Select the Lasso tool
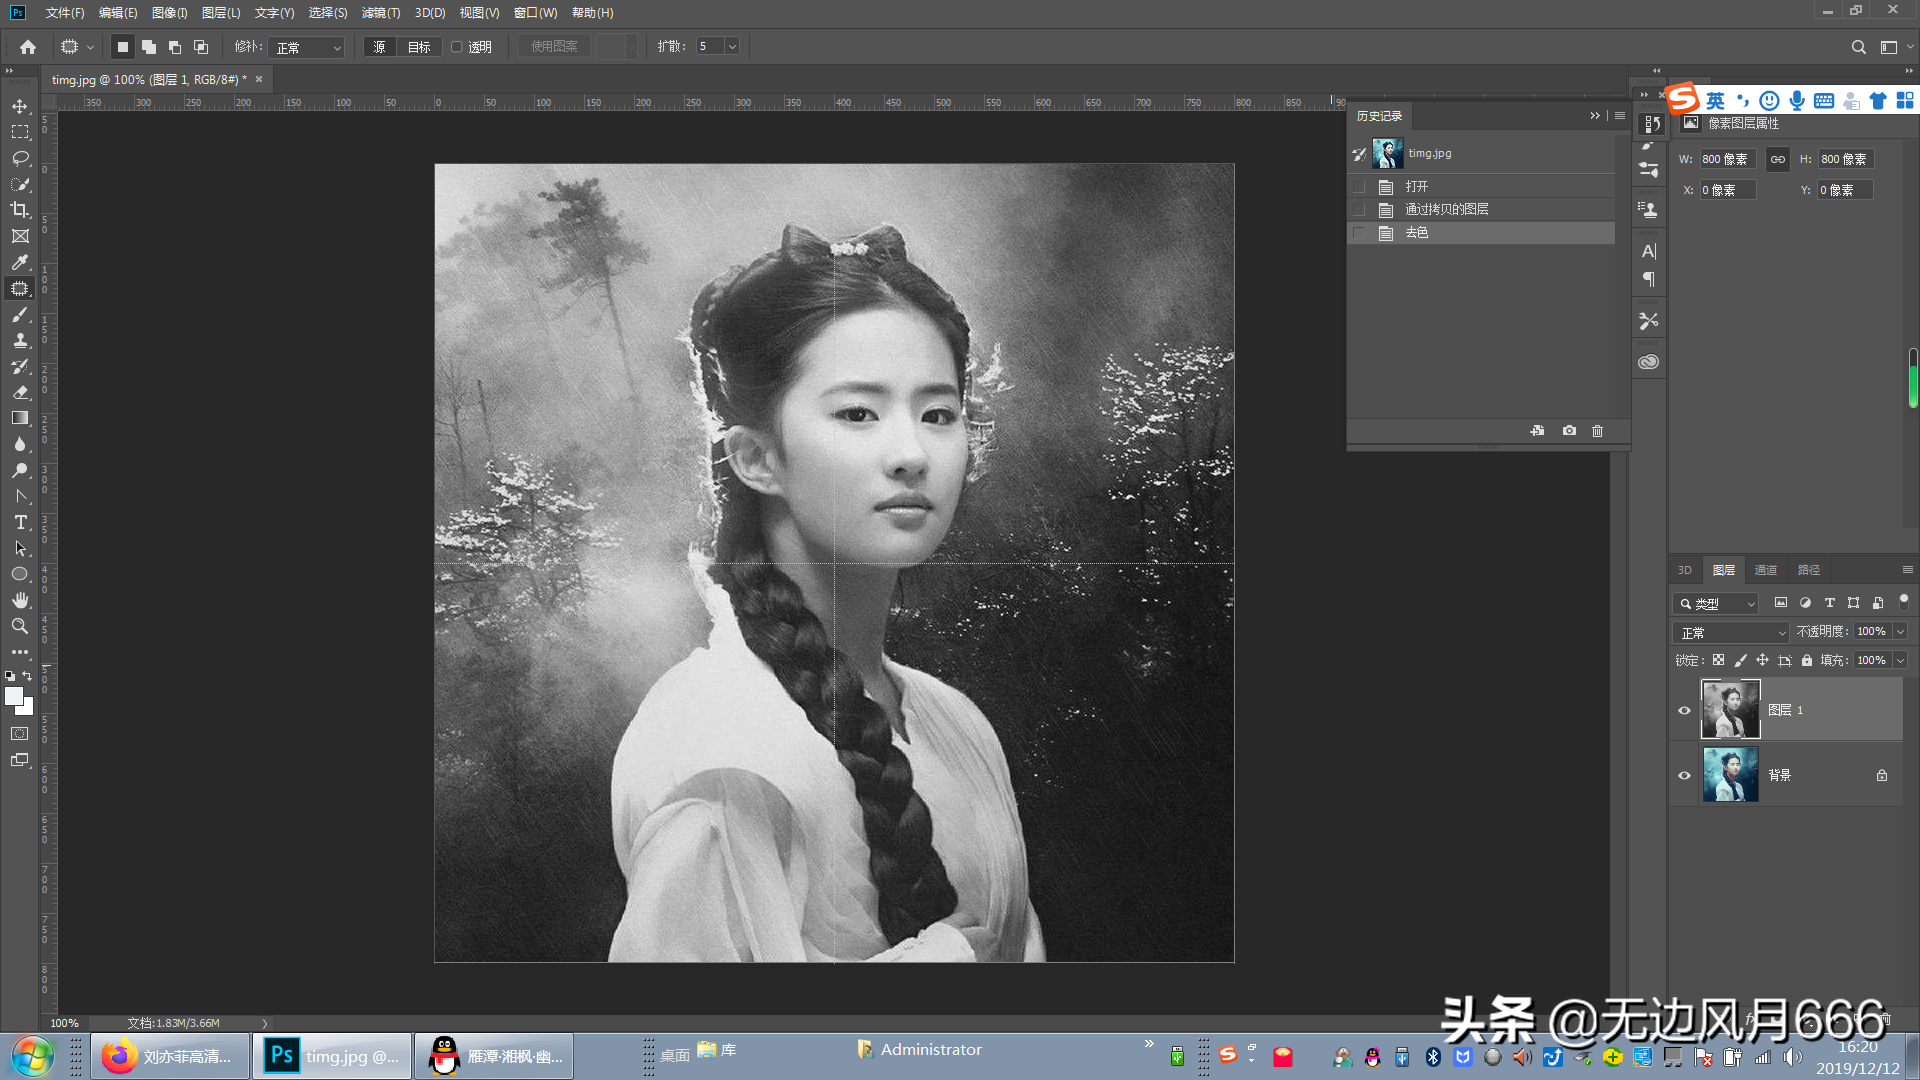The width and height of the screenshot is (1920, 1080). point(20,158)
